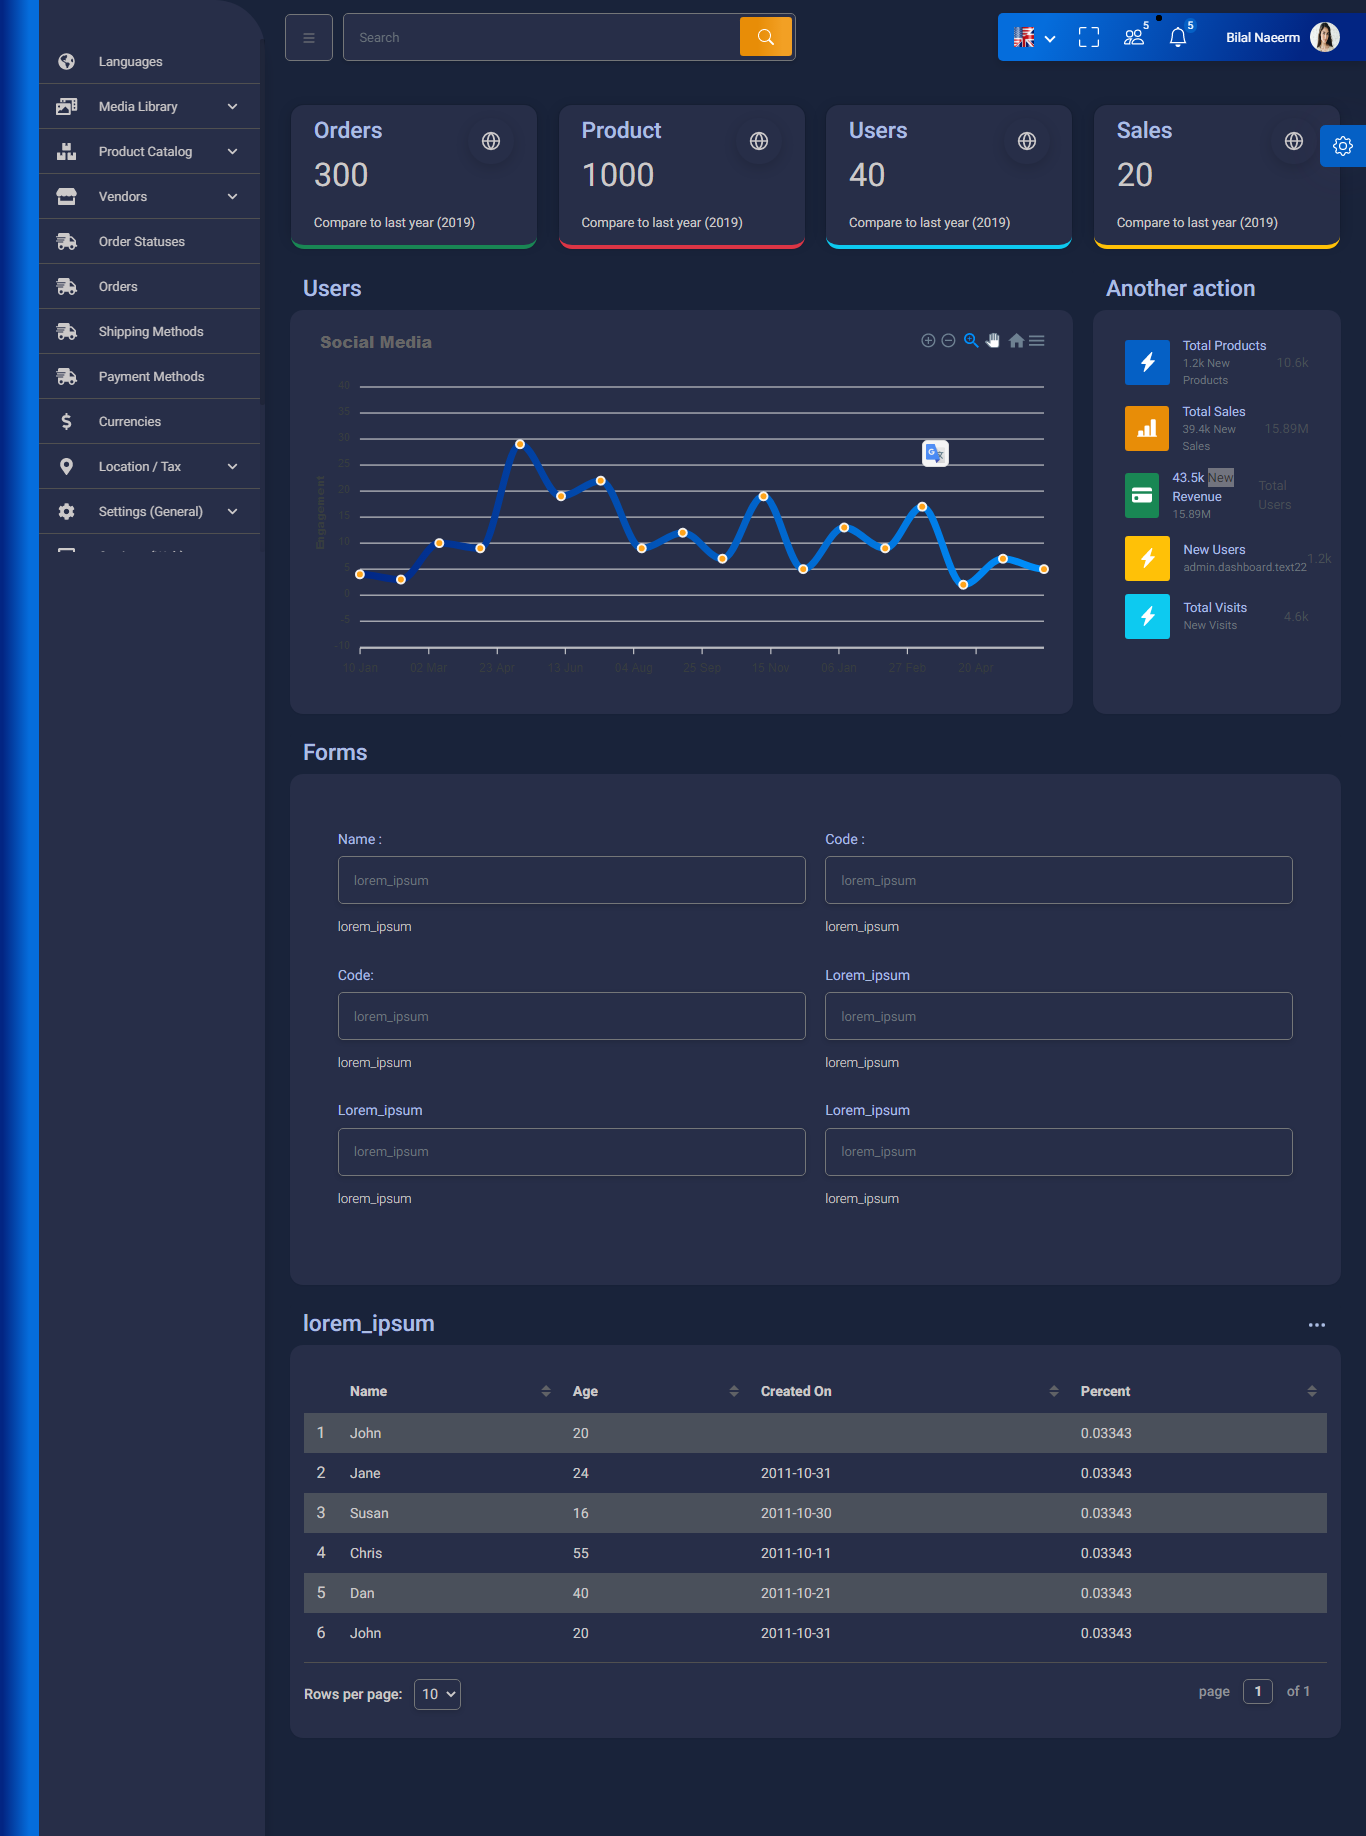Click Total Visits cyan lightning icon
This screenshot has width=1366, height=1836.
pos(1147,616)
